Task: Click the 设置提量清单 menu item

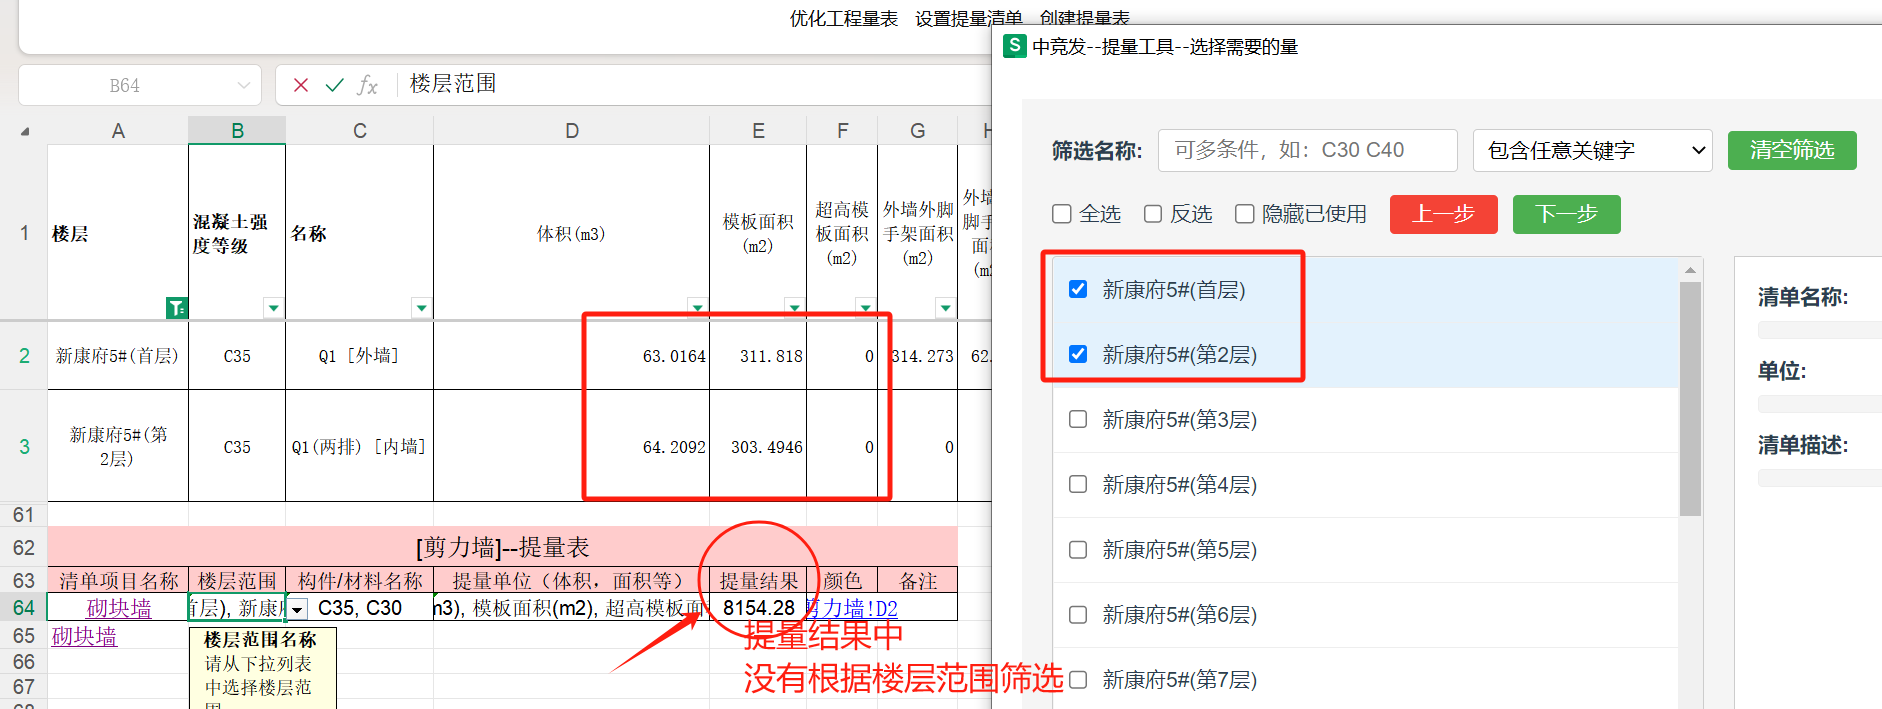Action: [x=968, y=18]
